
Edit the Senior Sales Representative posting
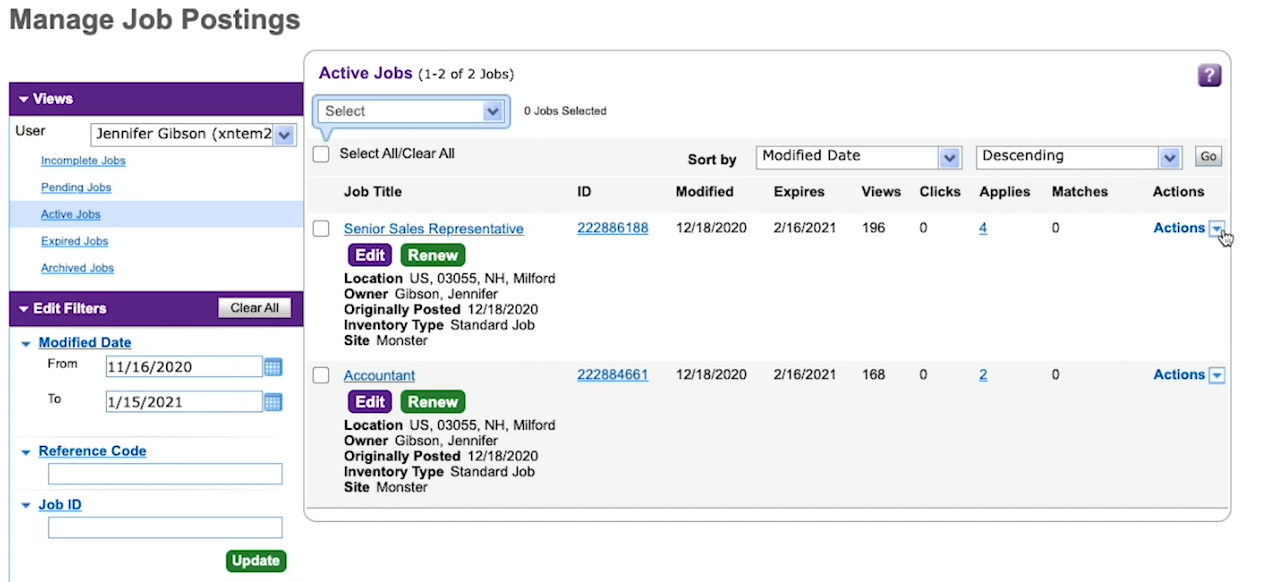[x=369, y=255]
